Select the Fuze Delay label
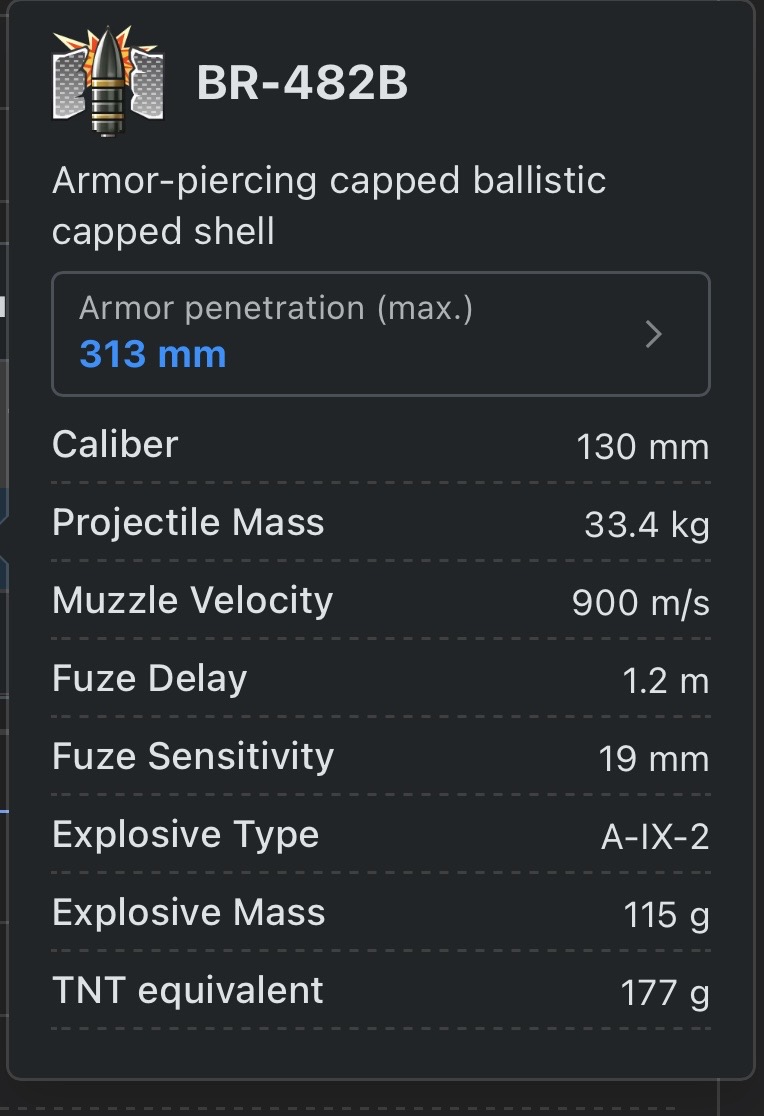Viewport: 764px width, 1116px height. pyautogui.click(x=149, y=678)
